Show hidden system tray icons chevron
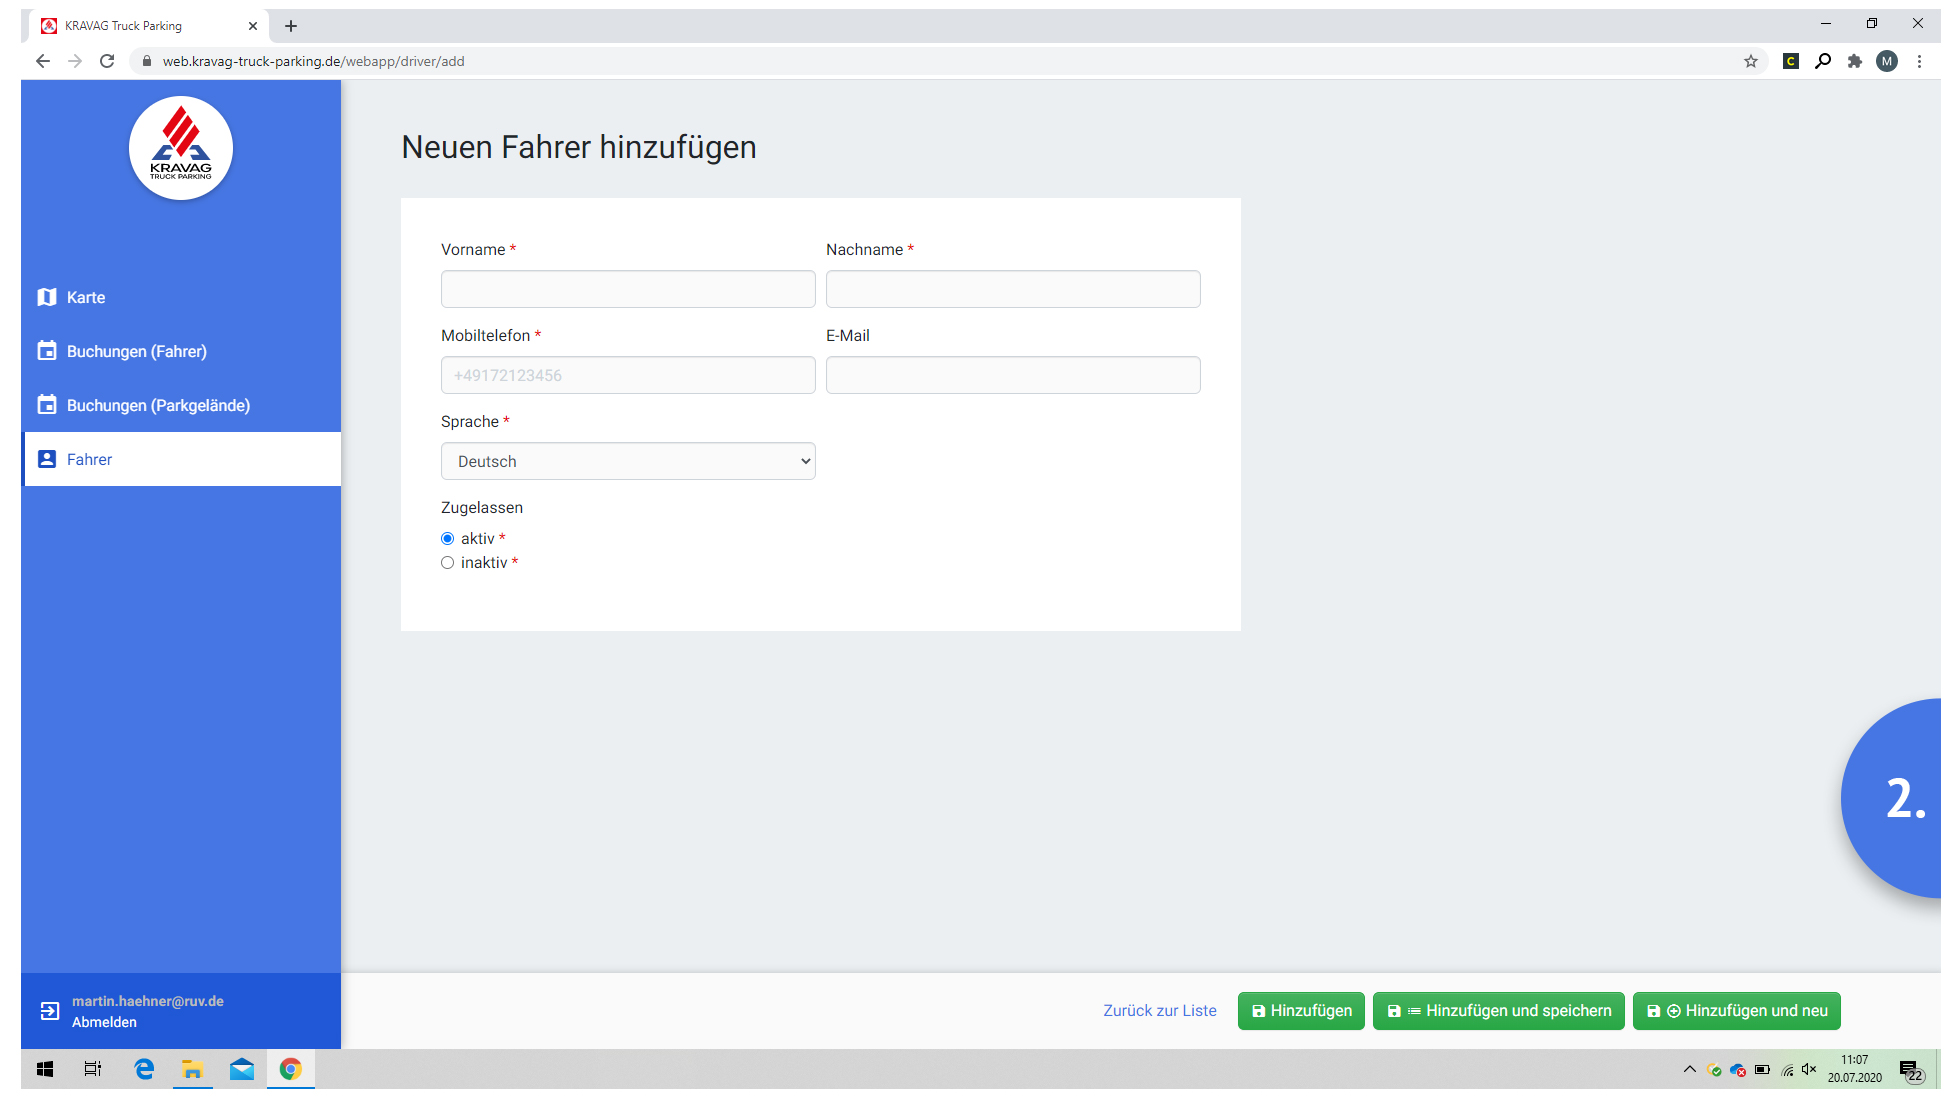Image resolution: width=1960 pixels, height=1100 pixels. click(1689, 1069)
